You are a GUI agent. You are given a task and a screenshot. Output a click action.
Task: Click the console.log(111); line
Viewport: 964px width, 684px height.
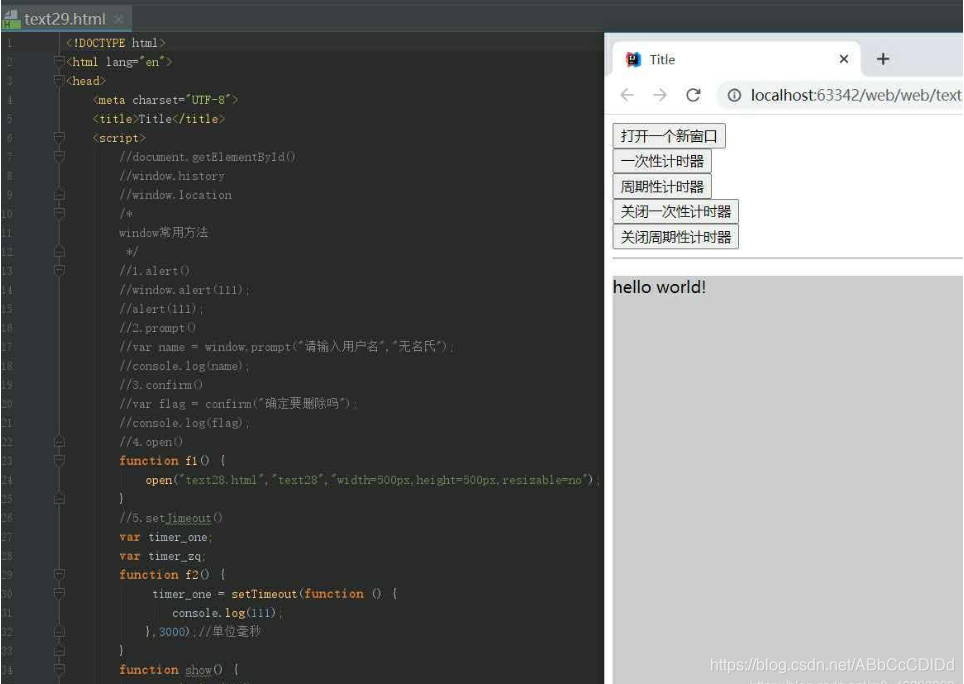tap(227, 613)
